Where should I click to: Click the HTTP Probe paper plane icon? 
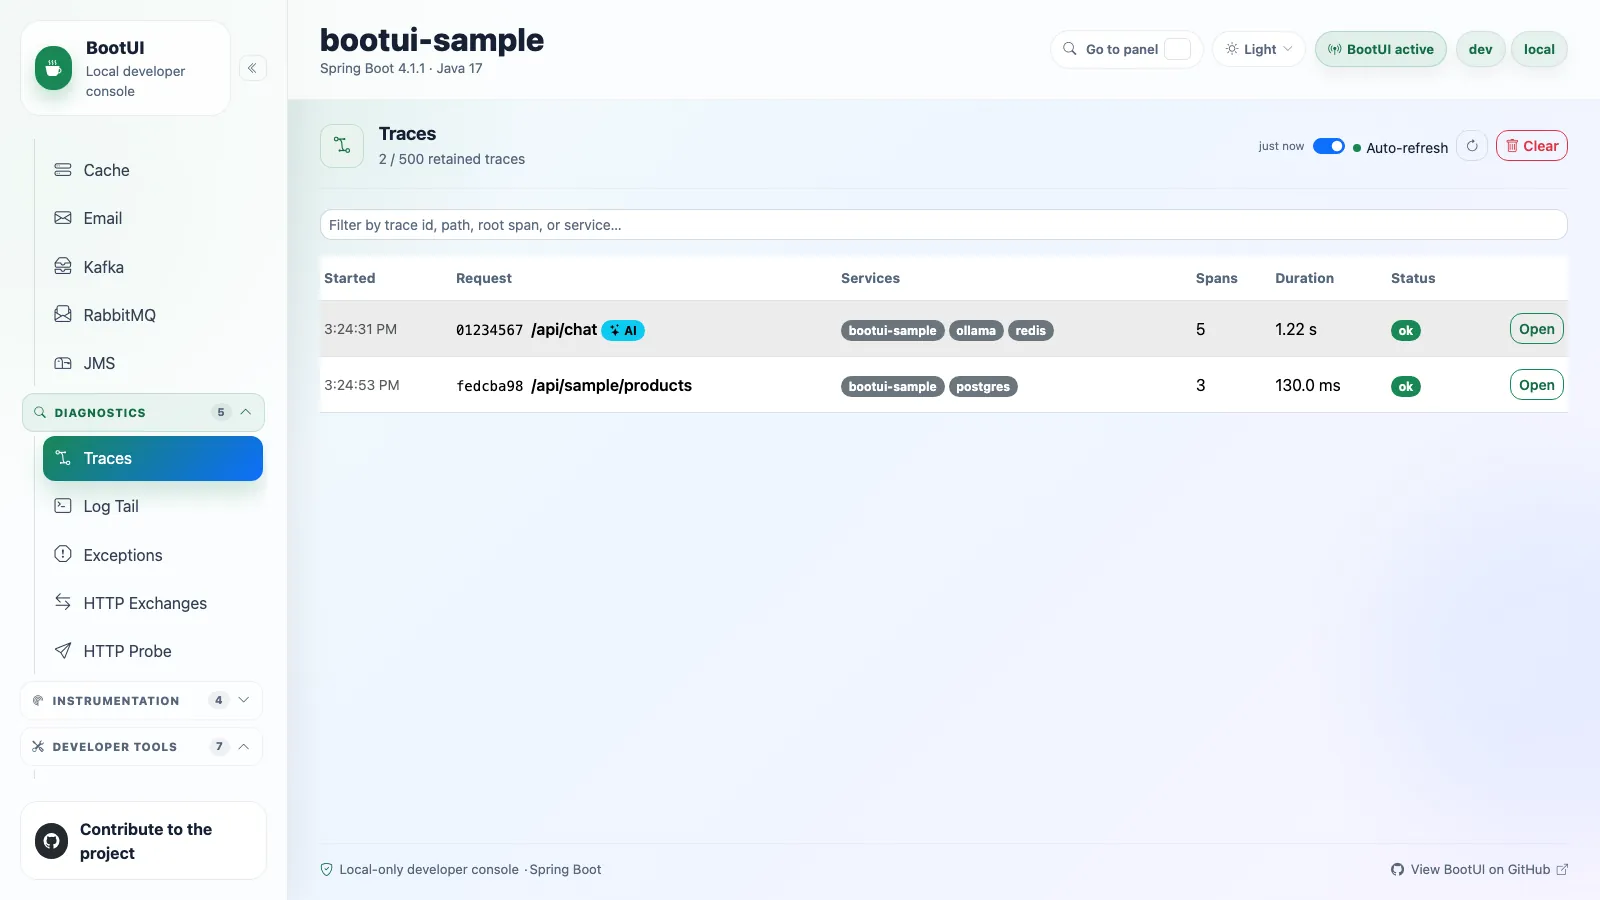tap(63, 651)
